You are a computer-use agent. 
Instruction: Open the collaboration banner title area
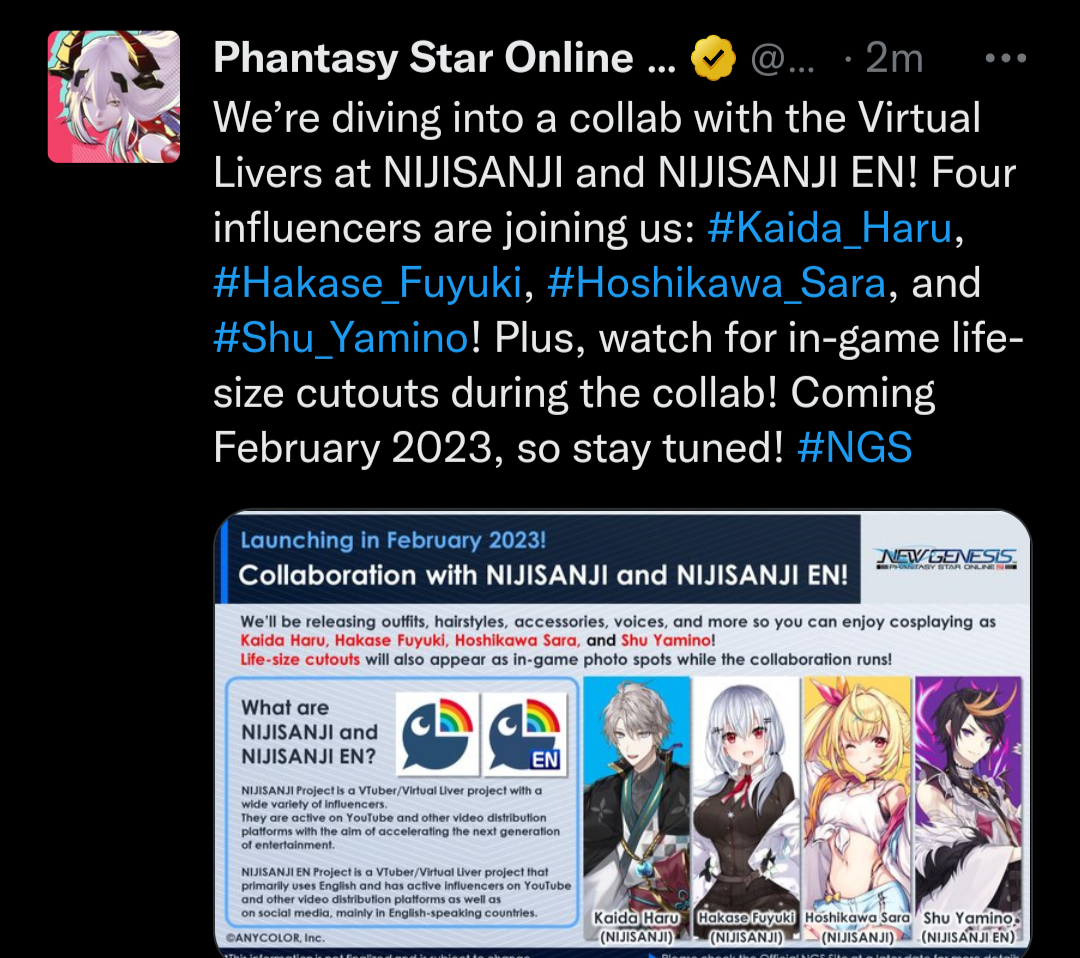point(539,559)
